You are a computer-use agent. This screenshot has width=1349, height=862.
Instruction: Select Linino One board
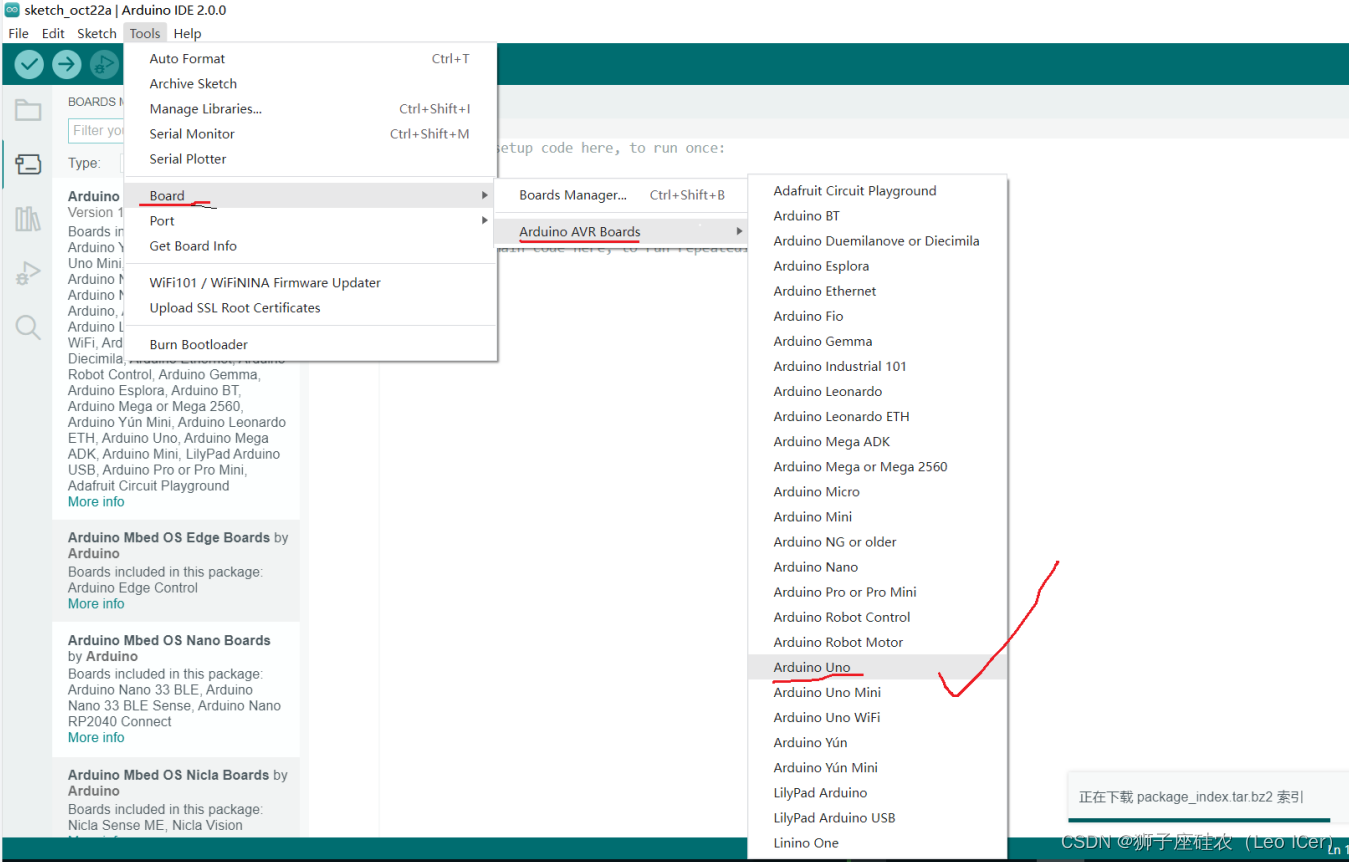point(878,843)
